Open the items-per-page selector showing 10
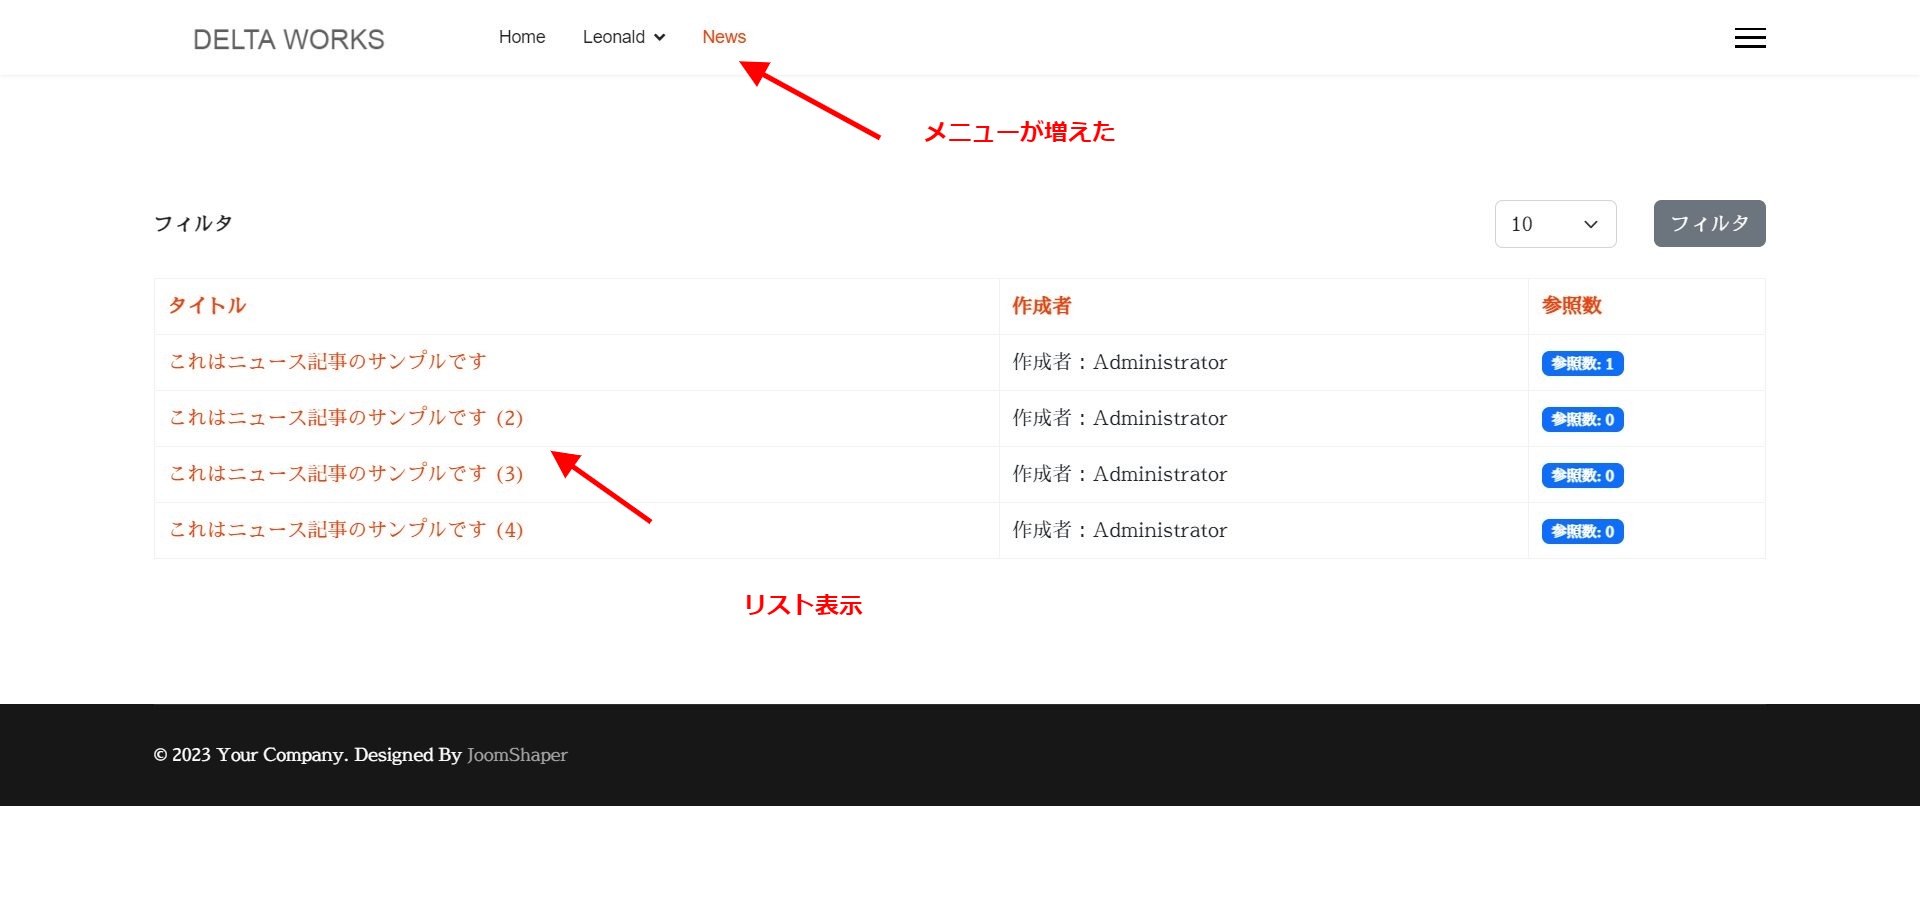Viewport: 1920px width, 907px height. tap(1554, 223)
